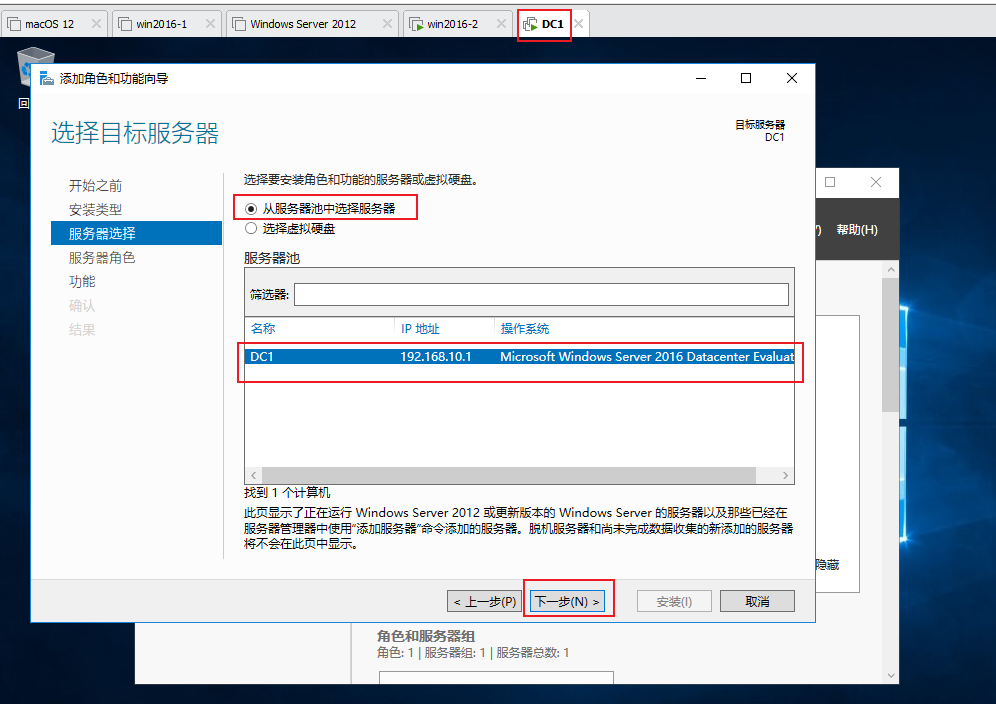
Task: Sort server pool by 名称 column
Action: [x=263, y=328]
